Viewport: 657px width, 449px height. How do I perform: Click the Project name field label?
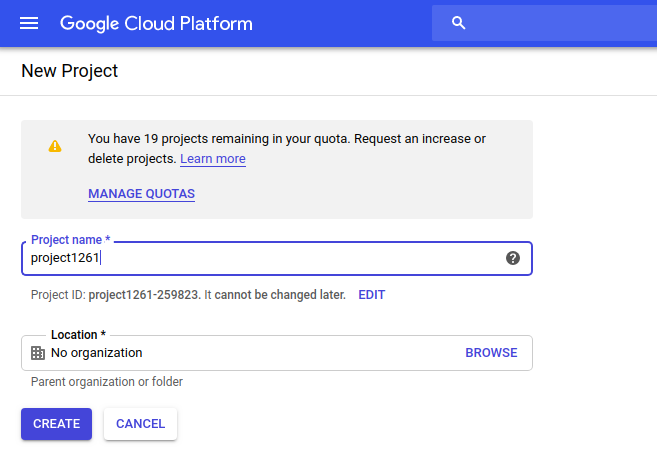pos(70,240)
